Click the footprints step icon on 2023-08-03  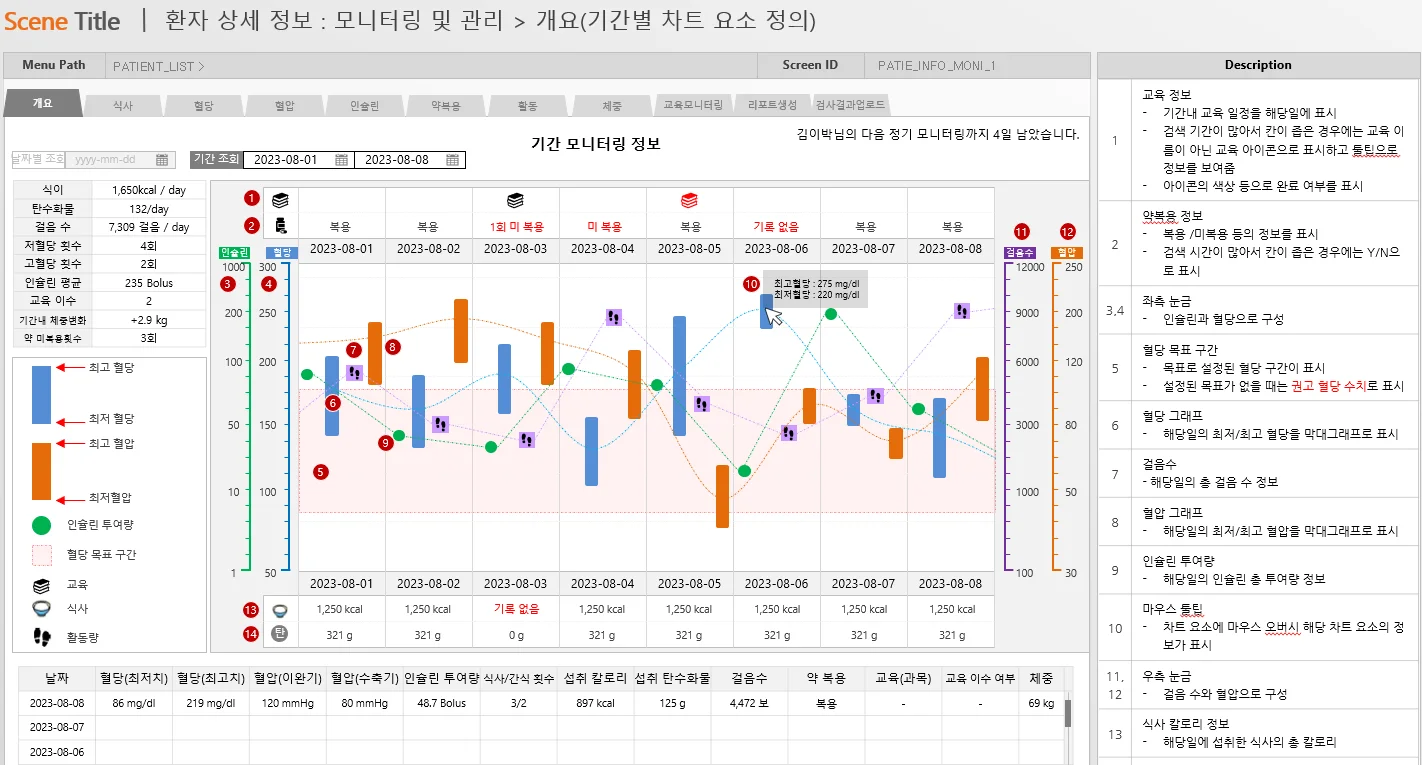tap(527, 440)
